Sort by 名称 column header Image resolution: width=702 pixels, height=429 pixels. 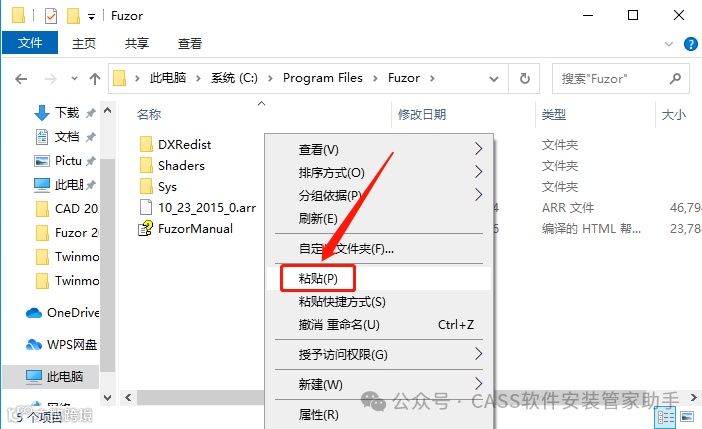click(x=149, y=115)
